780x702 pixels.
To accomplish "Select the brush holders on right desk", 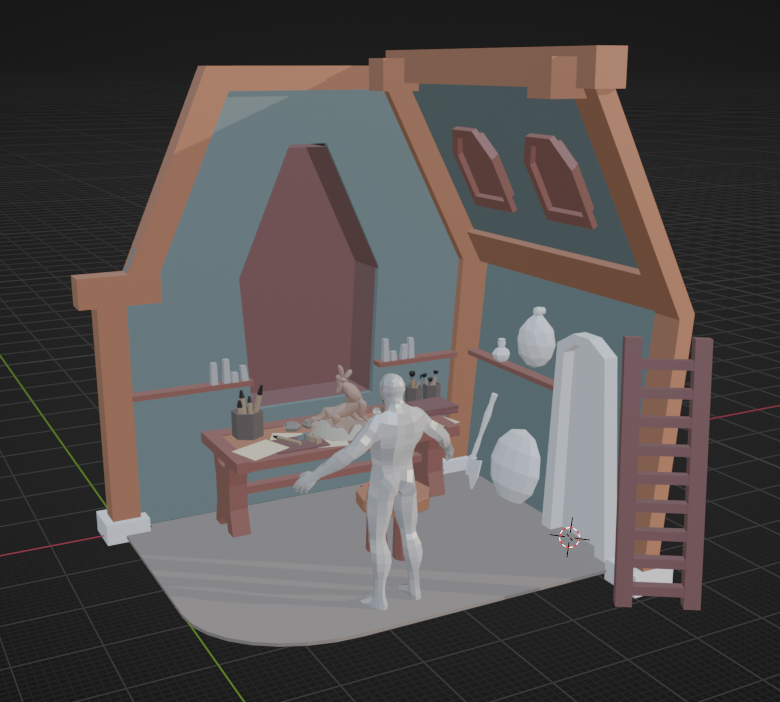I will click(x=422, y=386).
